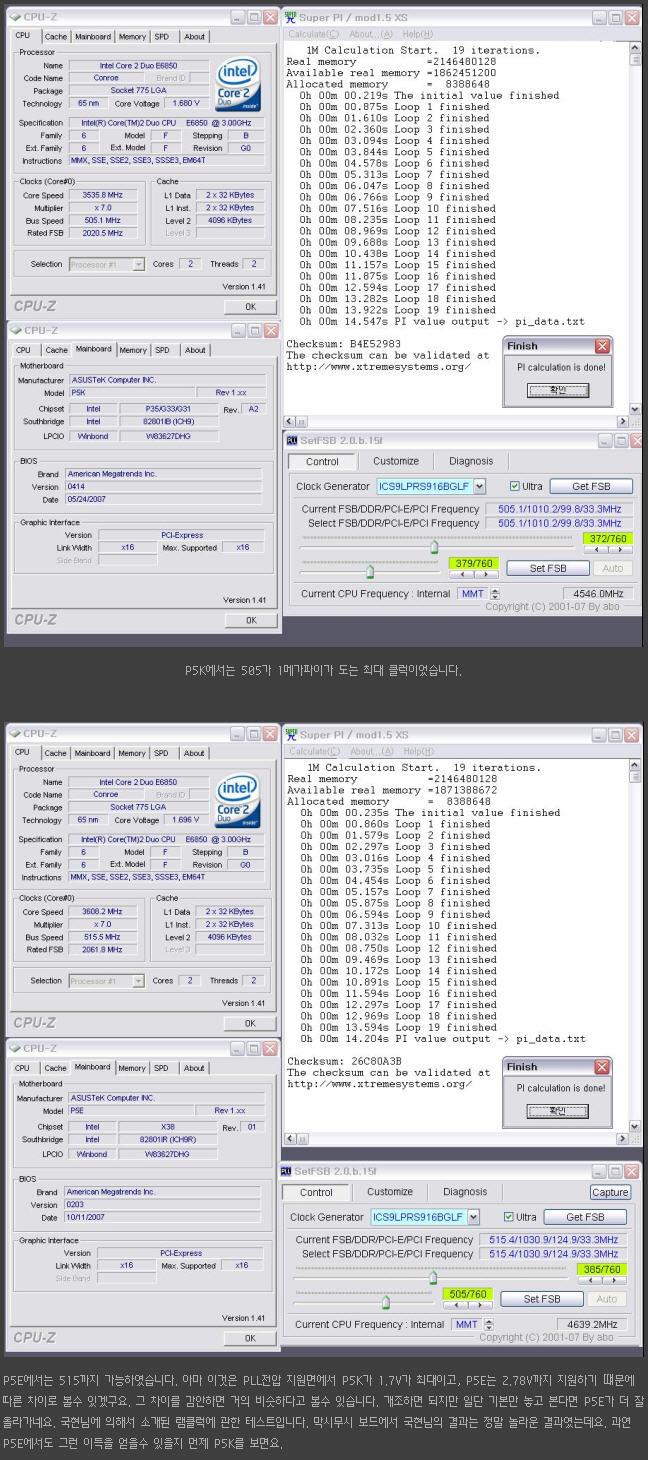Open About tab in CPU-Z showing 3608.2 MHz
Viewport: 648px width, 1460px height.
point(194,753)
